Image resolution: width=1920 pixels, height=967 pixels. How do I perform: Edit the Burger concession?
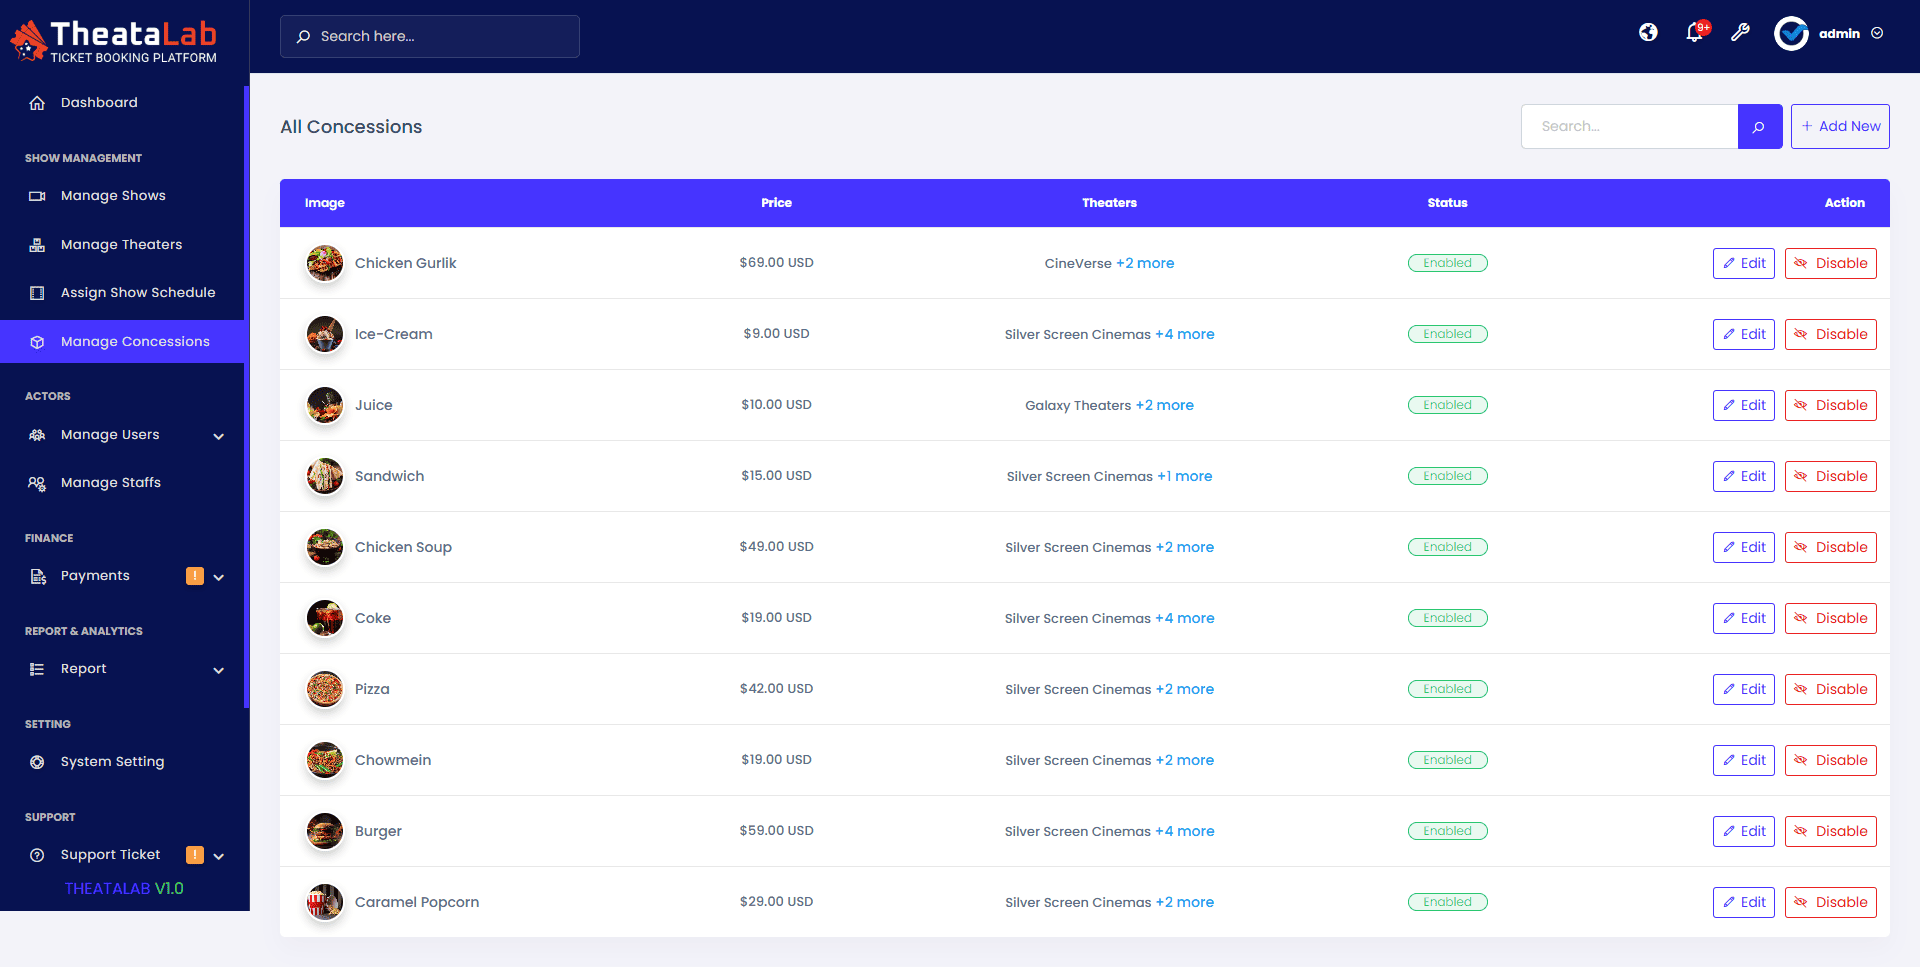[1744, 831]
